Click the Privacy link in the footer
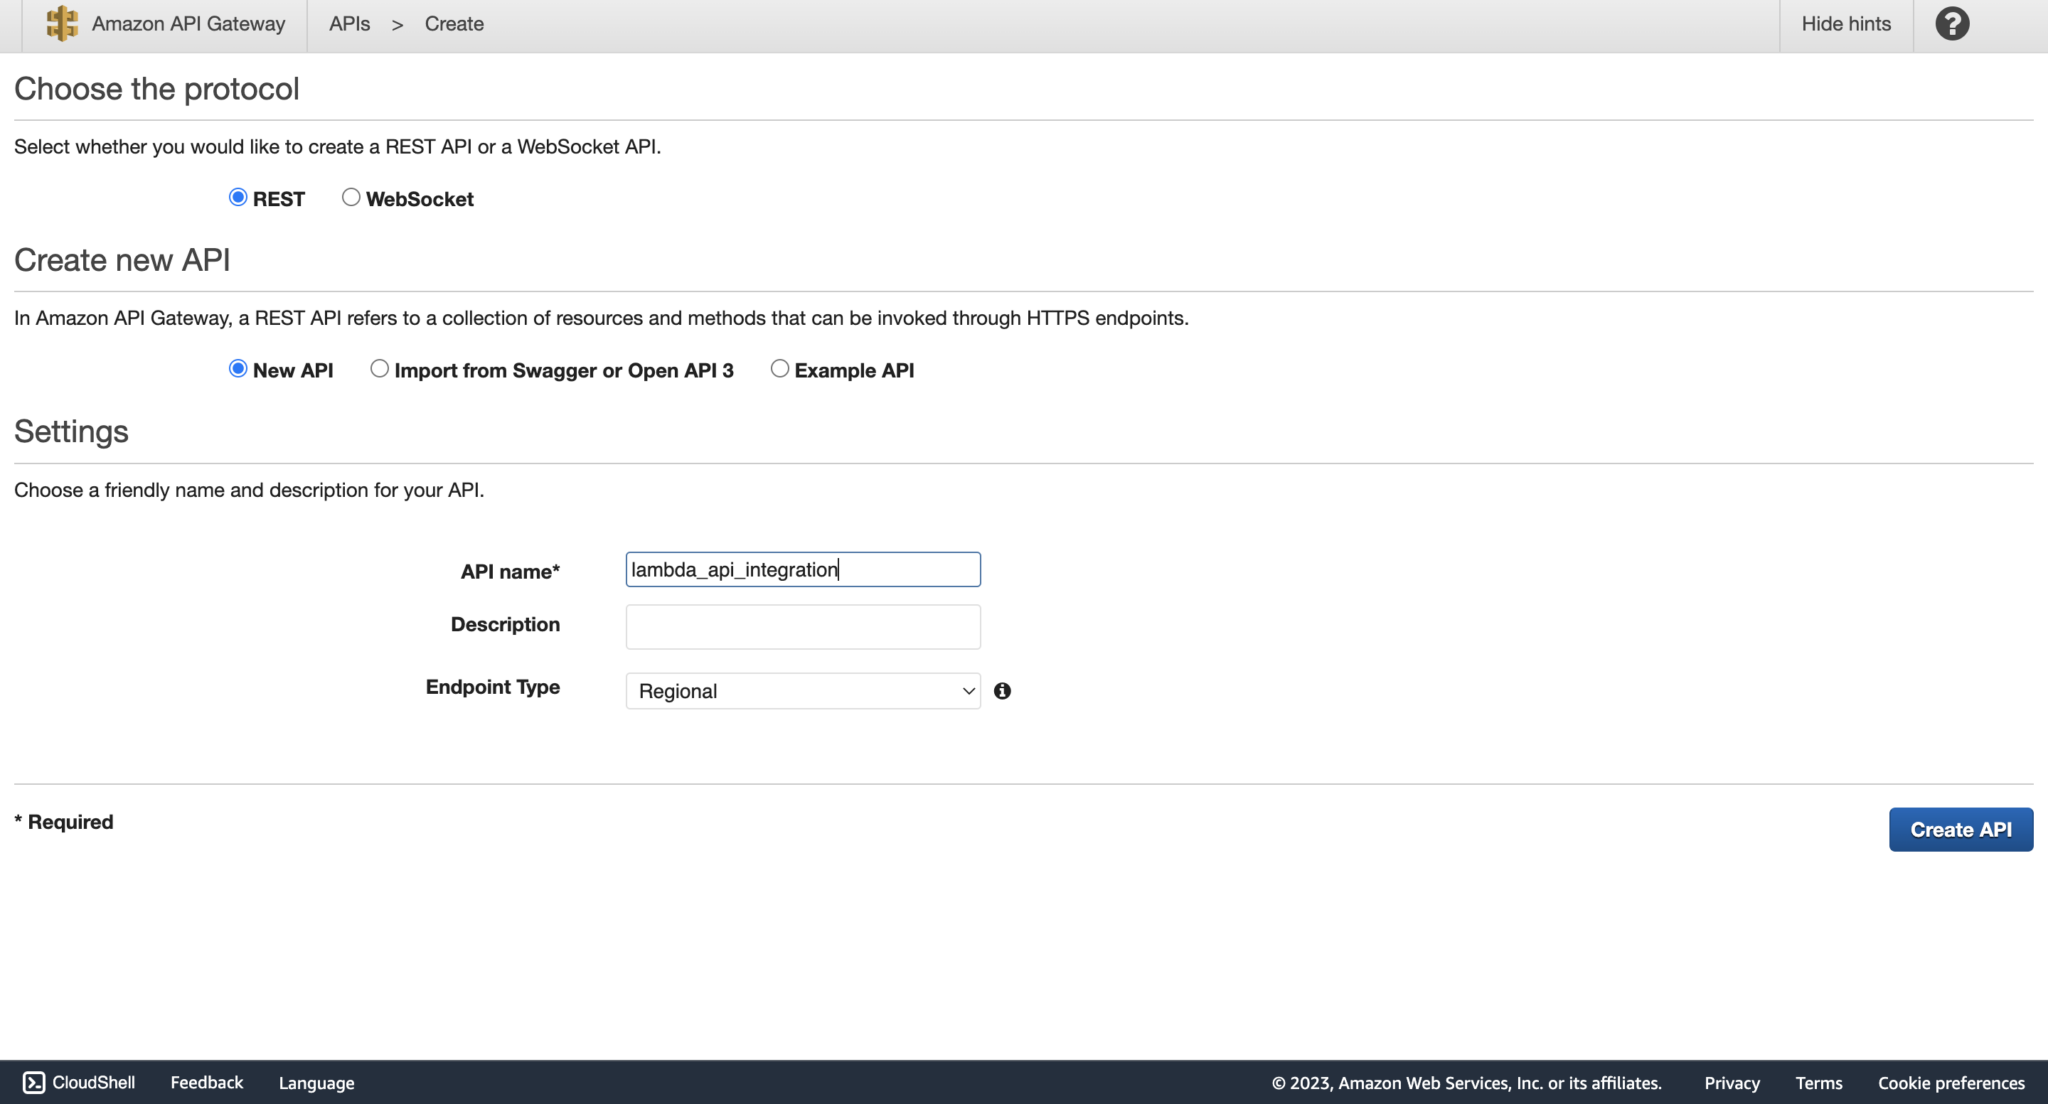The height and width of the screenshot is (1104, 2048). [x=1731, y=1082]
